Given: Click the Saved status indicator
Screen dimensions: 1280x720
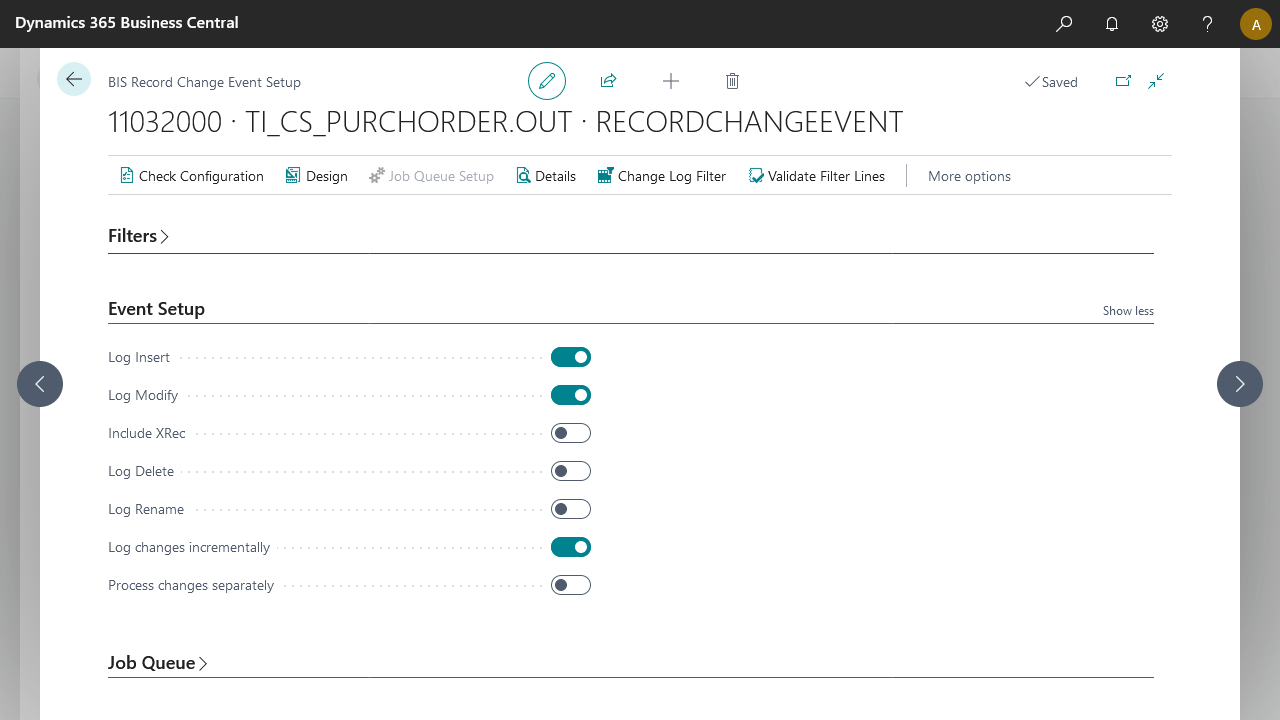Looking at the screenshot, I should [1051, 82].
